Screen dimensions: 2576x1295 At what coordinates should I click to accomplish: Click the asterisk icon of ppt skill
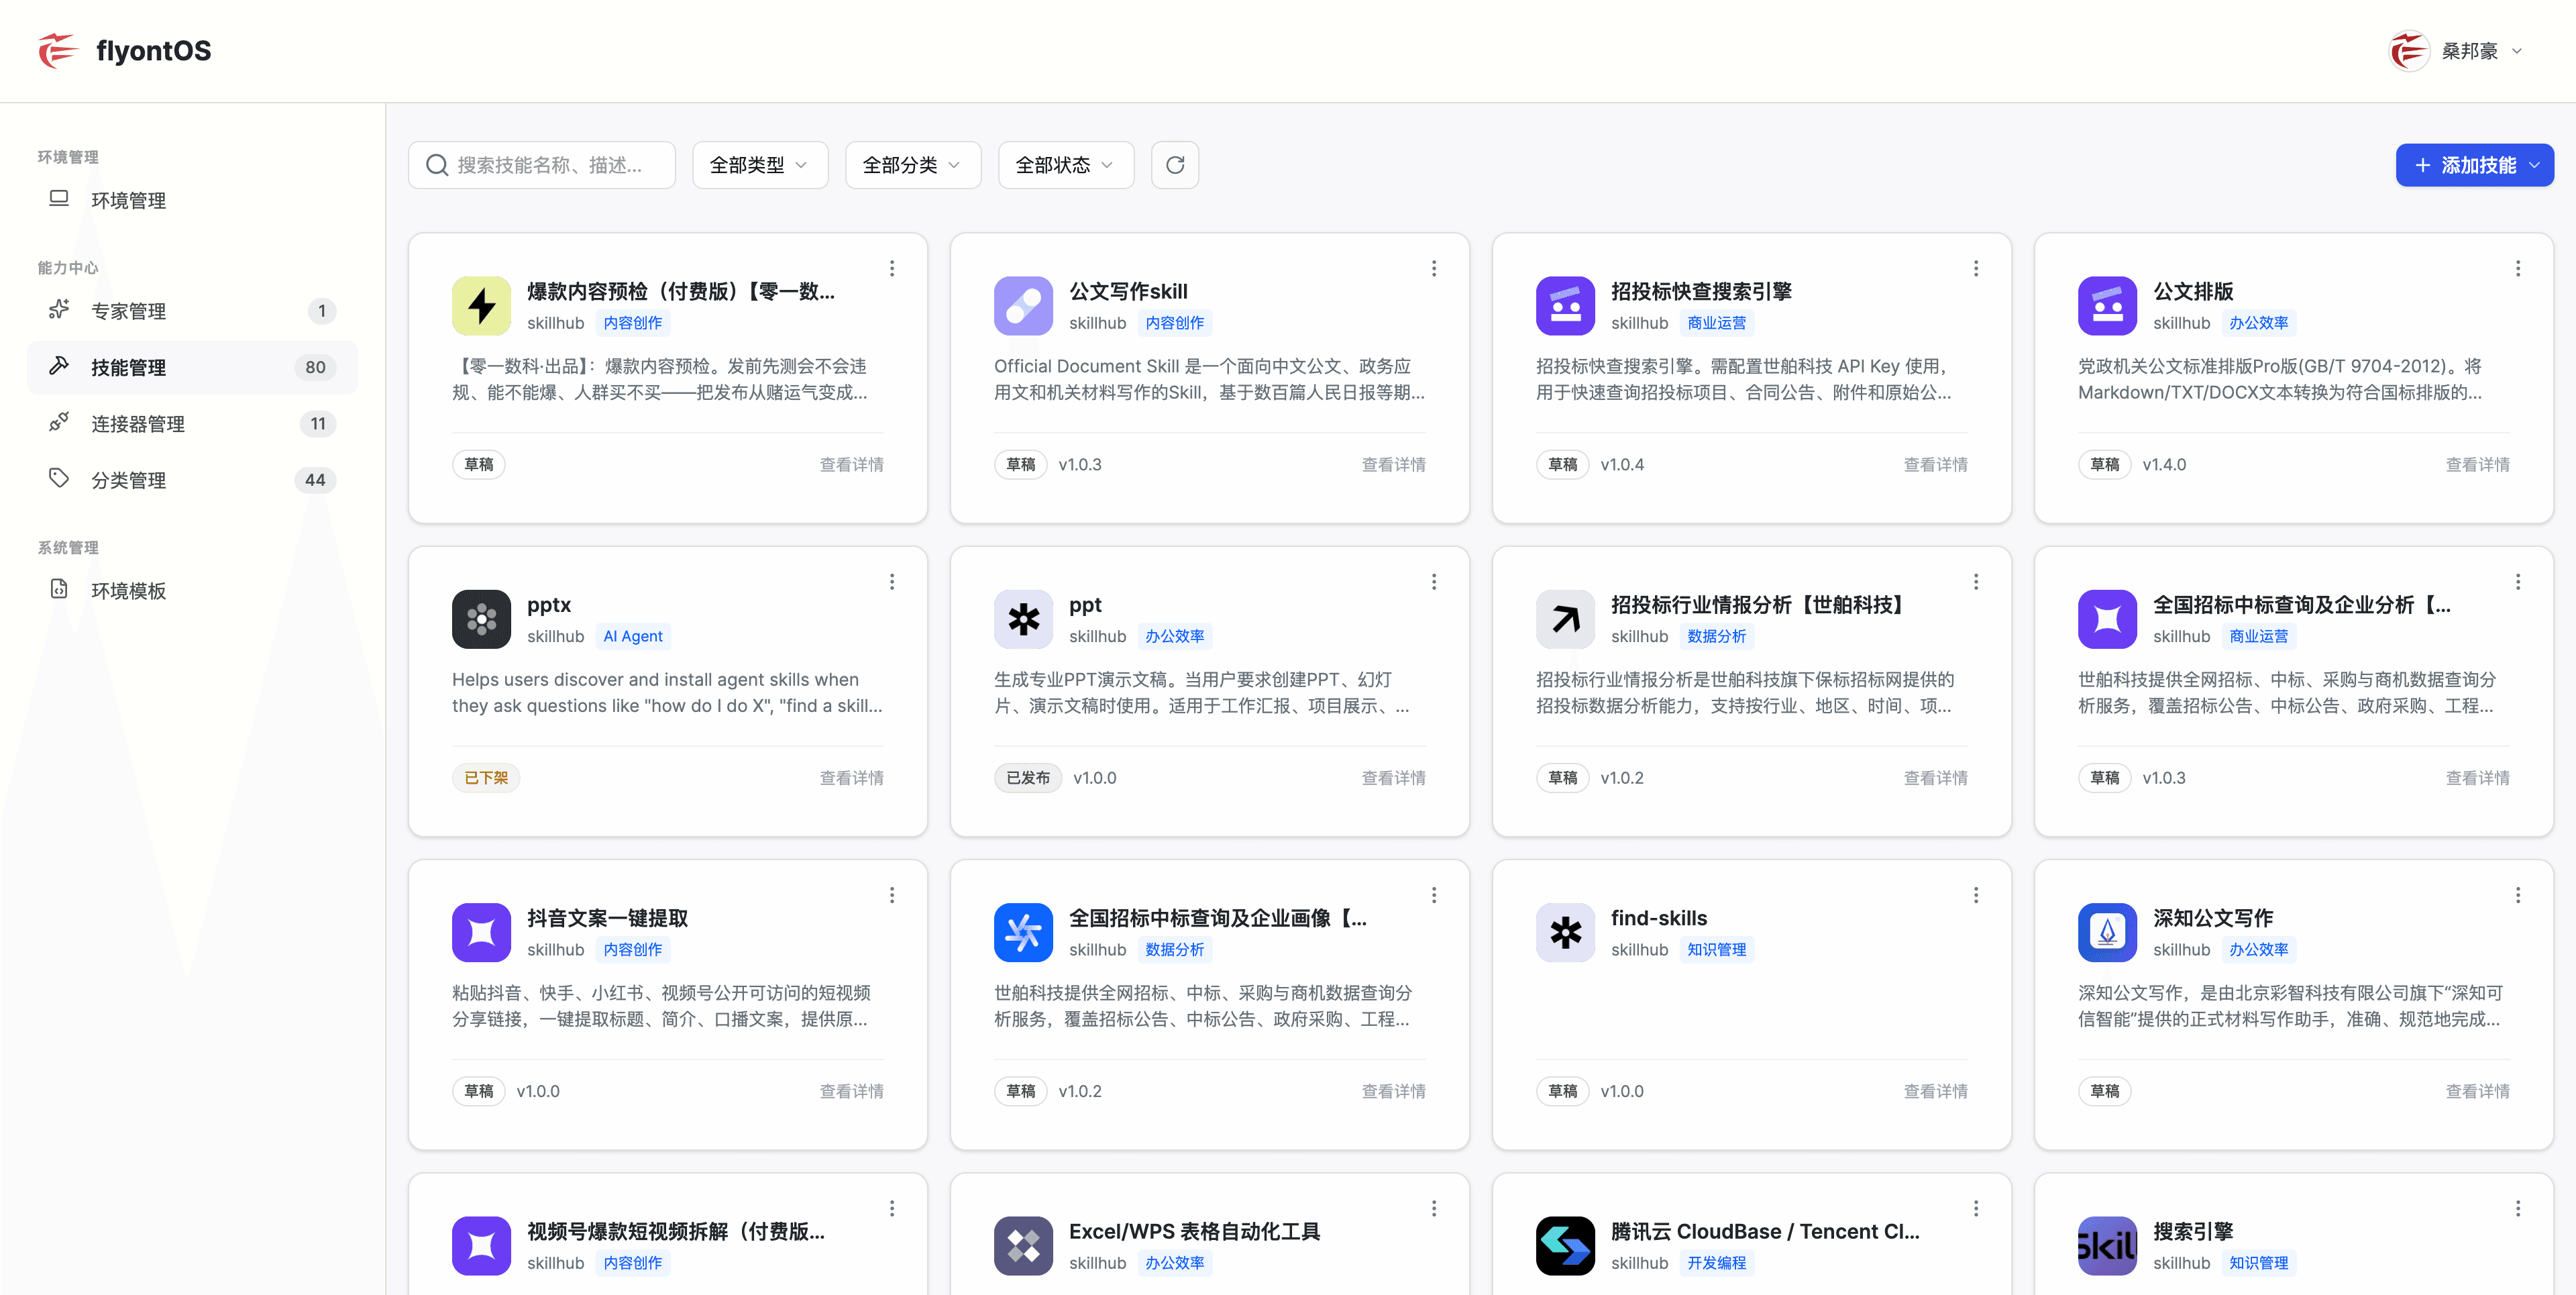click(x=1023, y=619)
